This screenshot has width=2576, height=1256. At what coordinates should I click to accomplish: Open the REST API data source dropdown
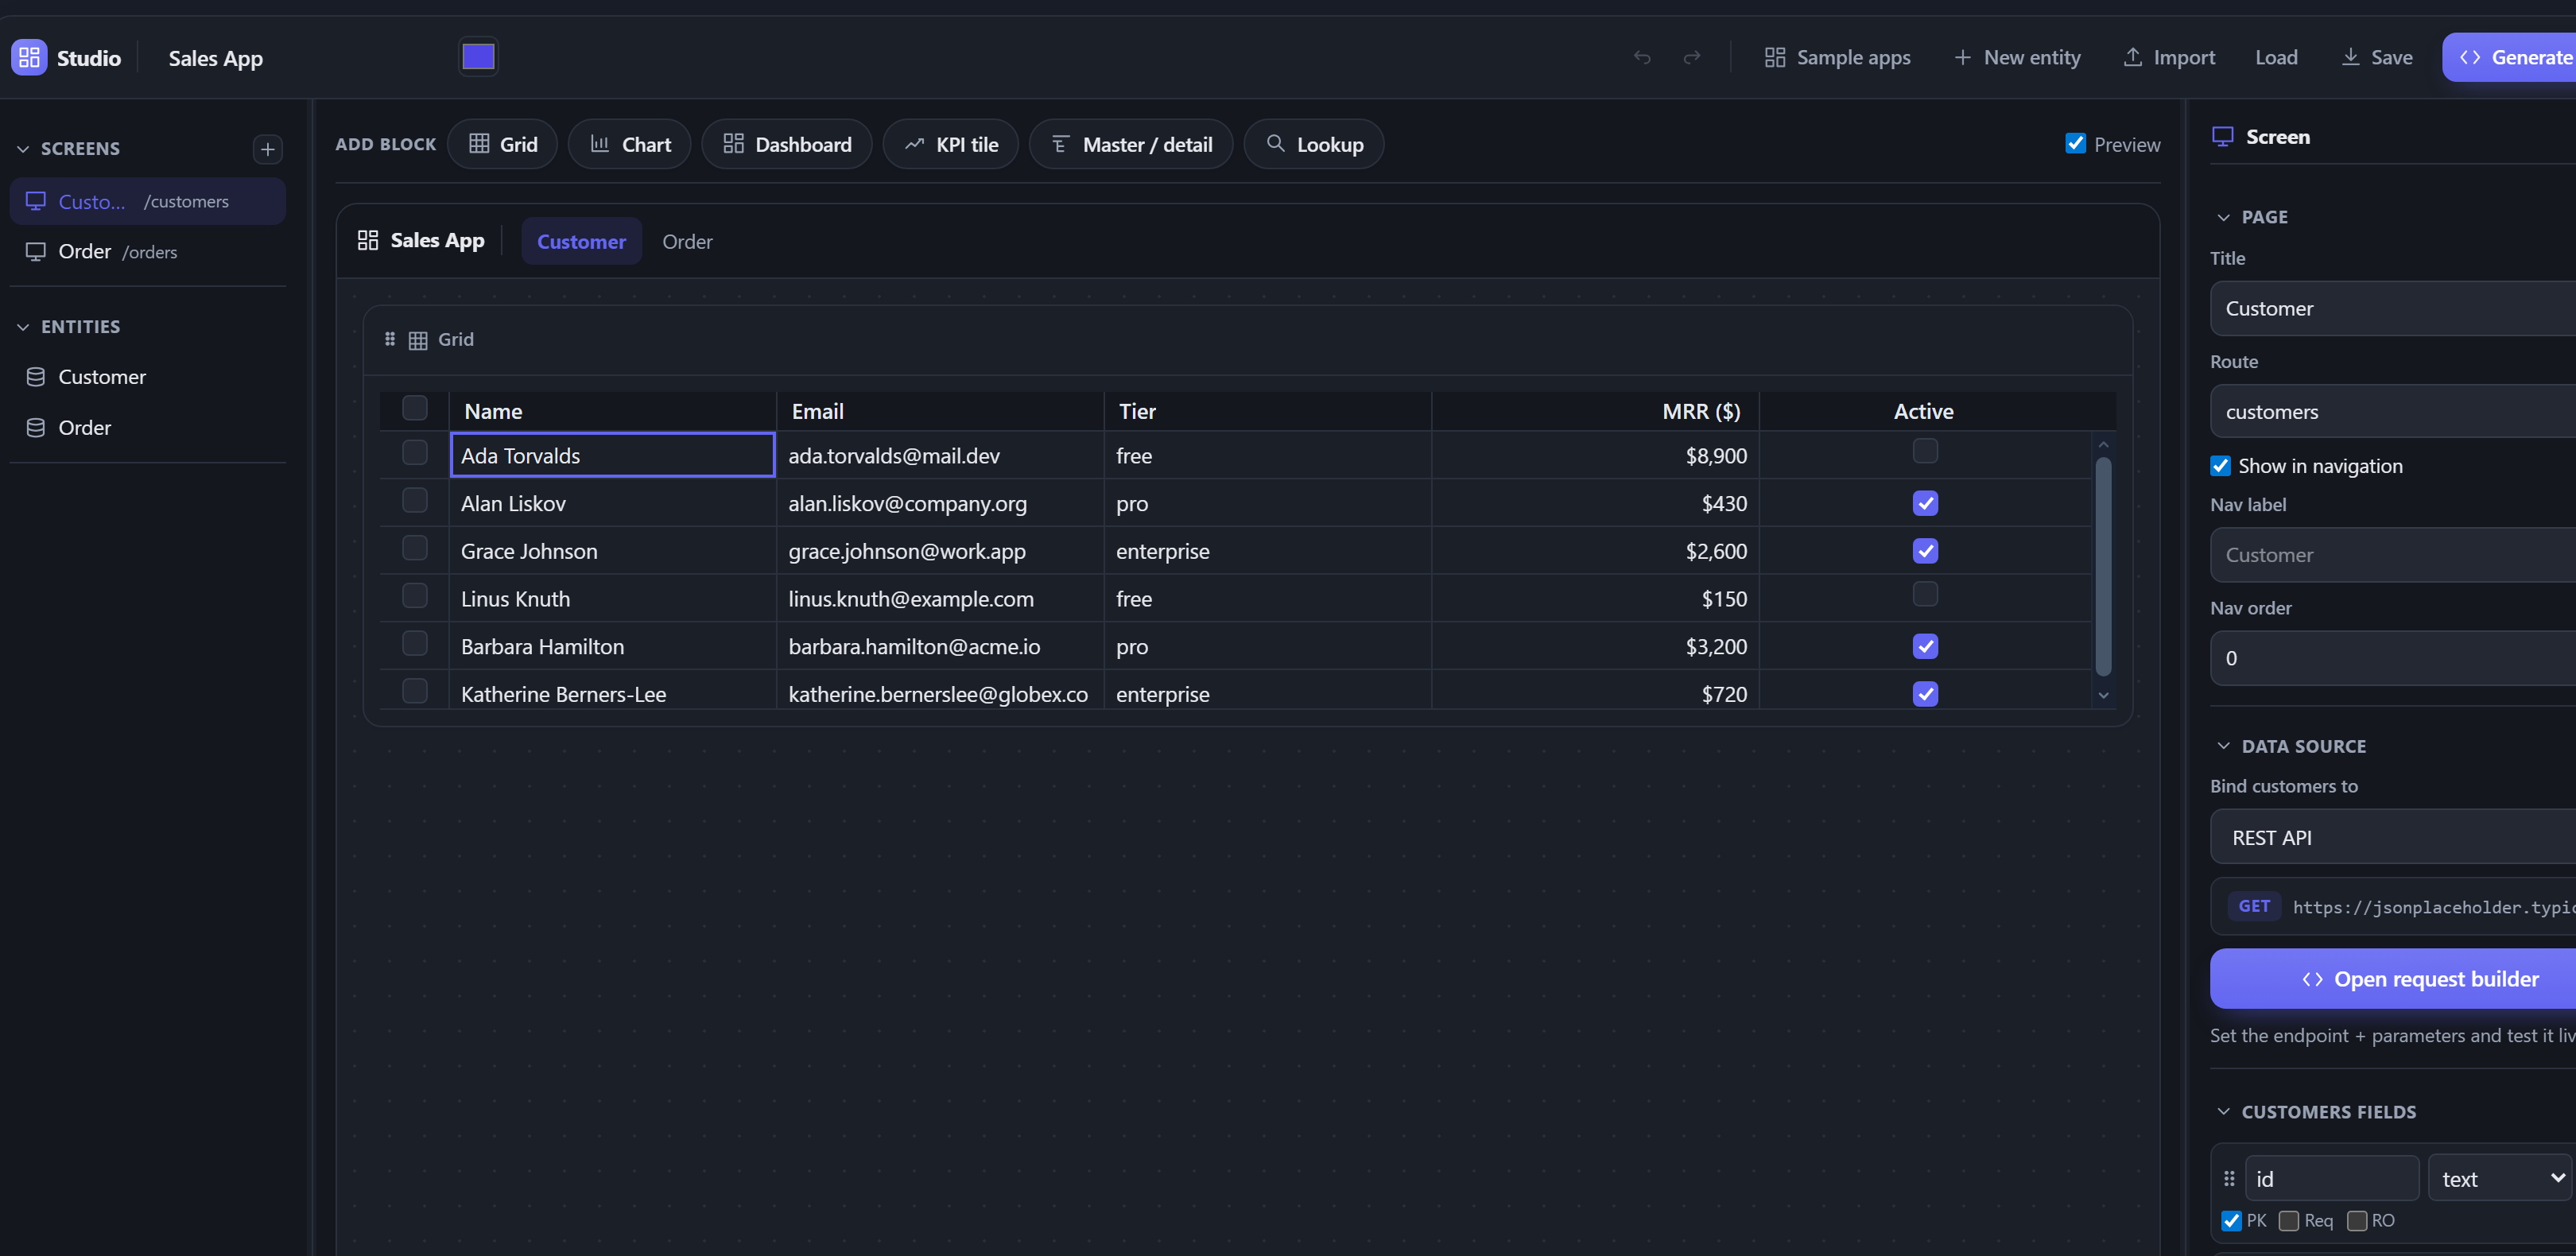(2394, 837)
